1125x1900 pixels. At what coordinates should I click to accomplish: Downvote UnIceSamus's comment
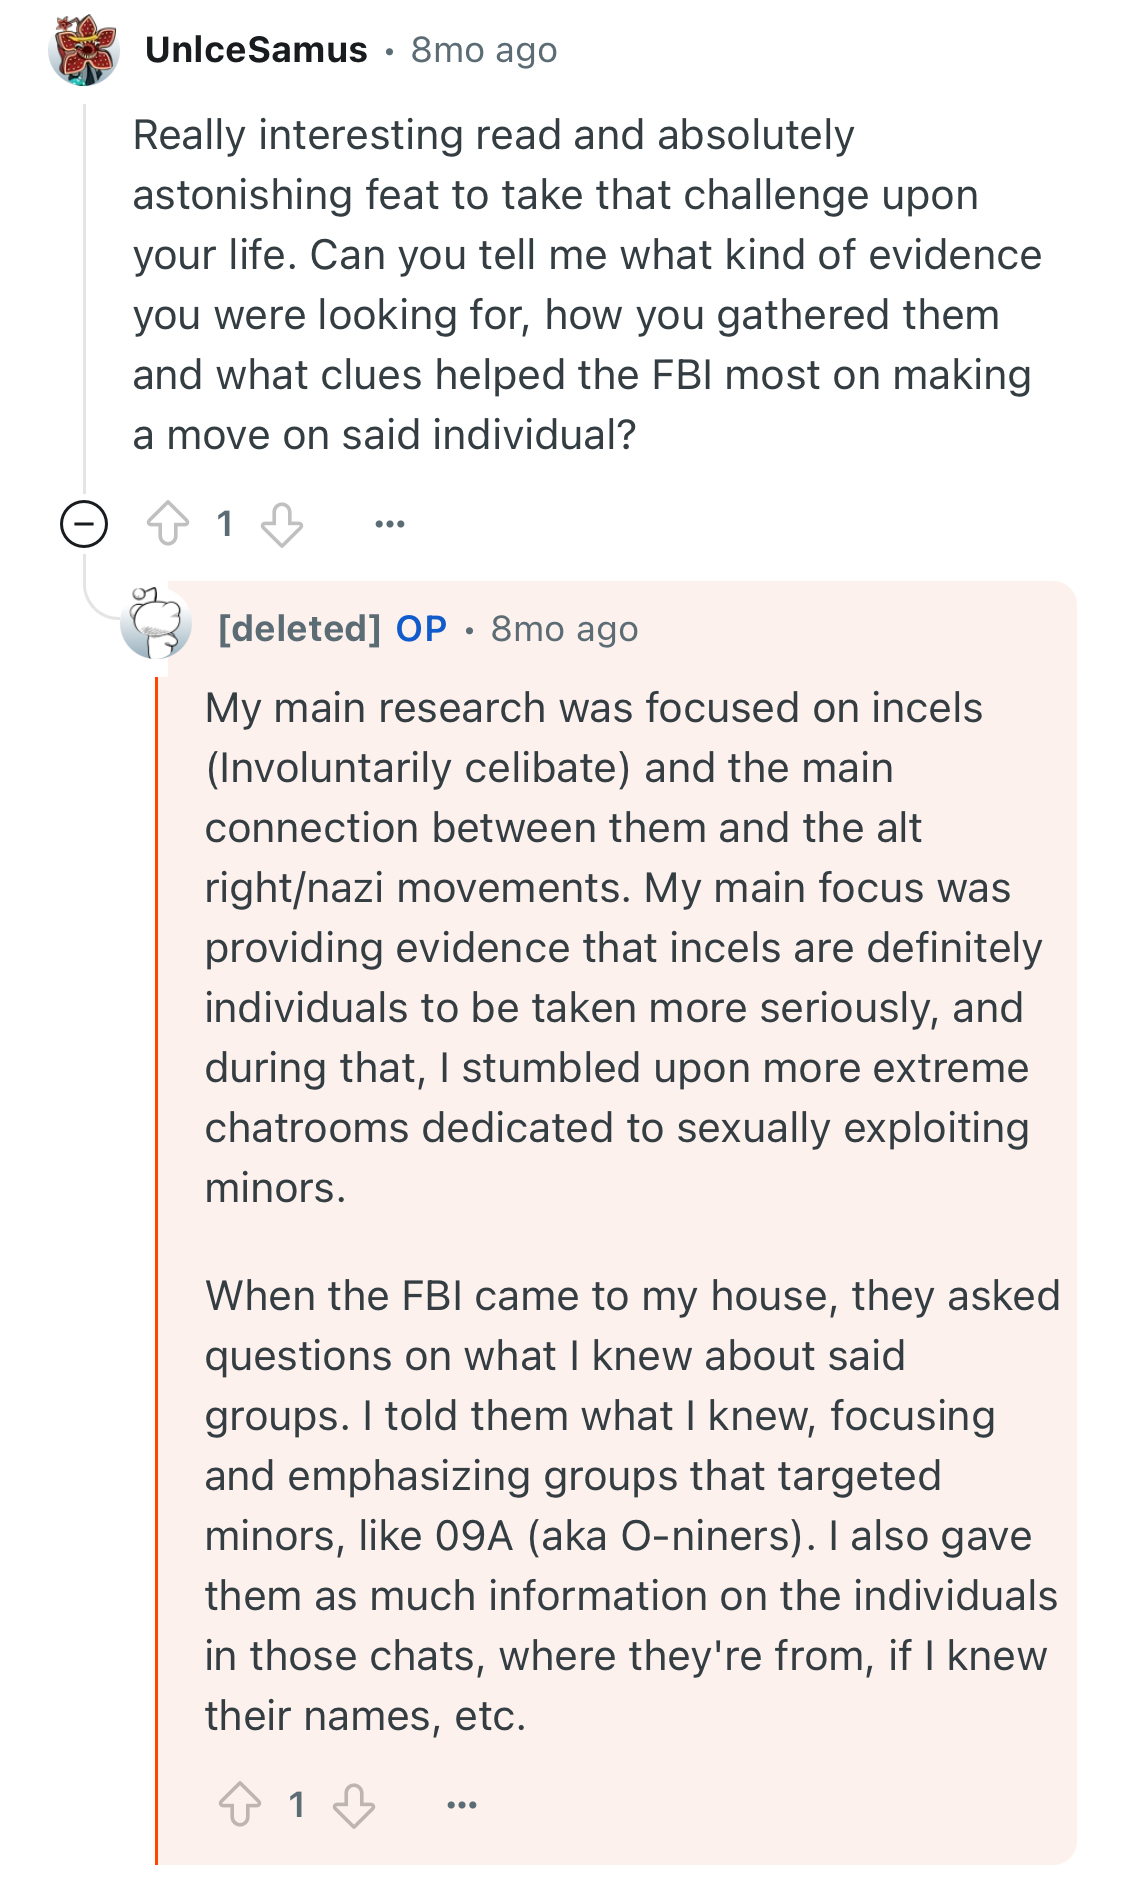(282, 524)
